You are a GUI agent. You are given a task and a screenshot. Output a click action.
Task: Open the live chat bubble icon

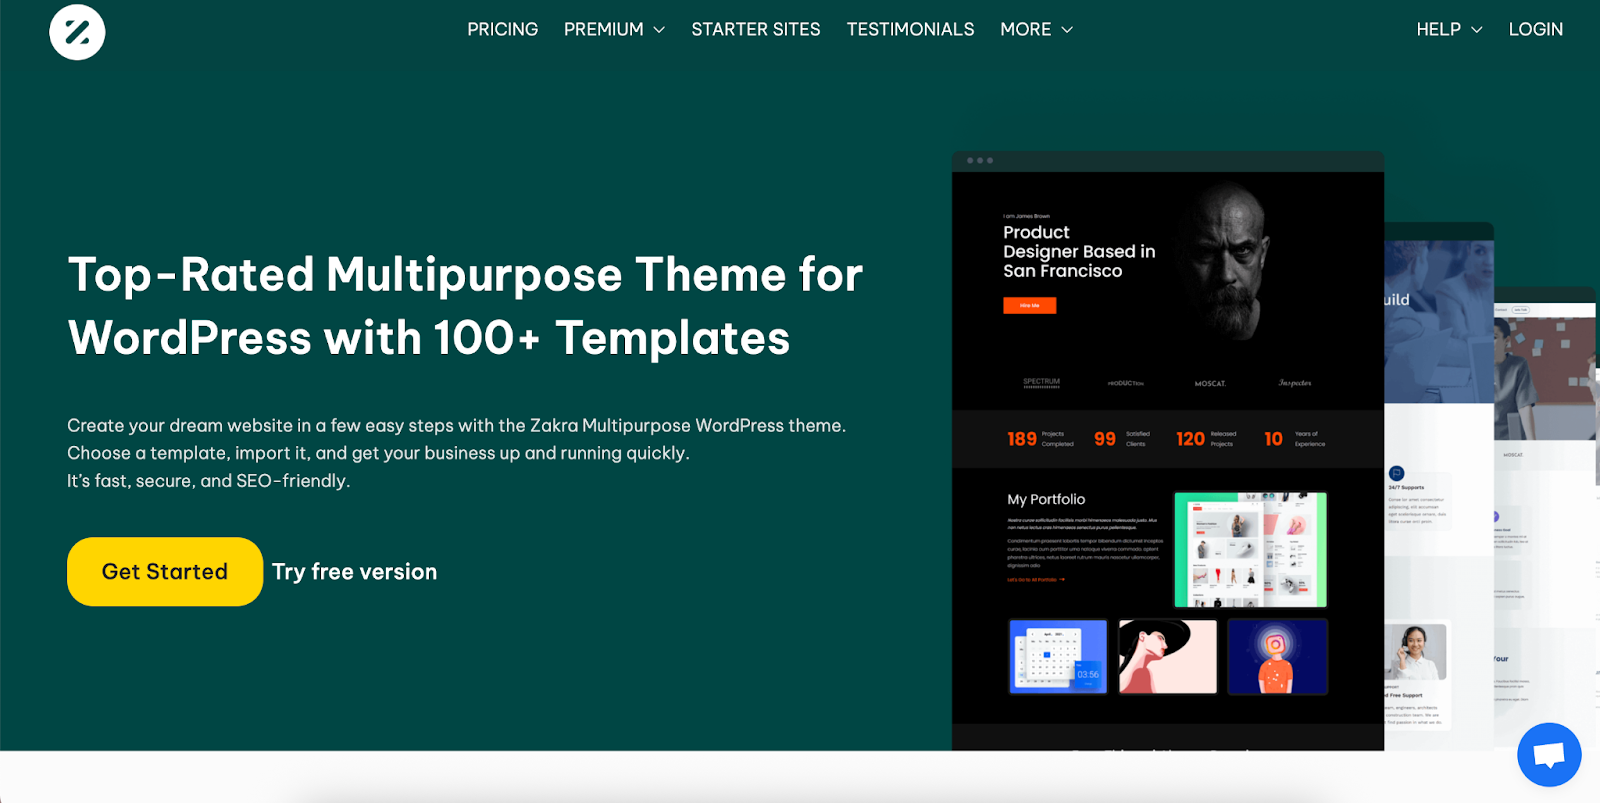(1548, 754)
